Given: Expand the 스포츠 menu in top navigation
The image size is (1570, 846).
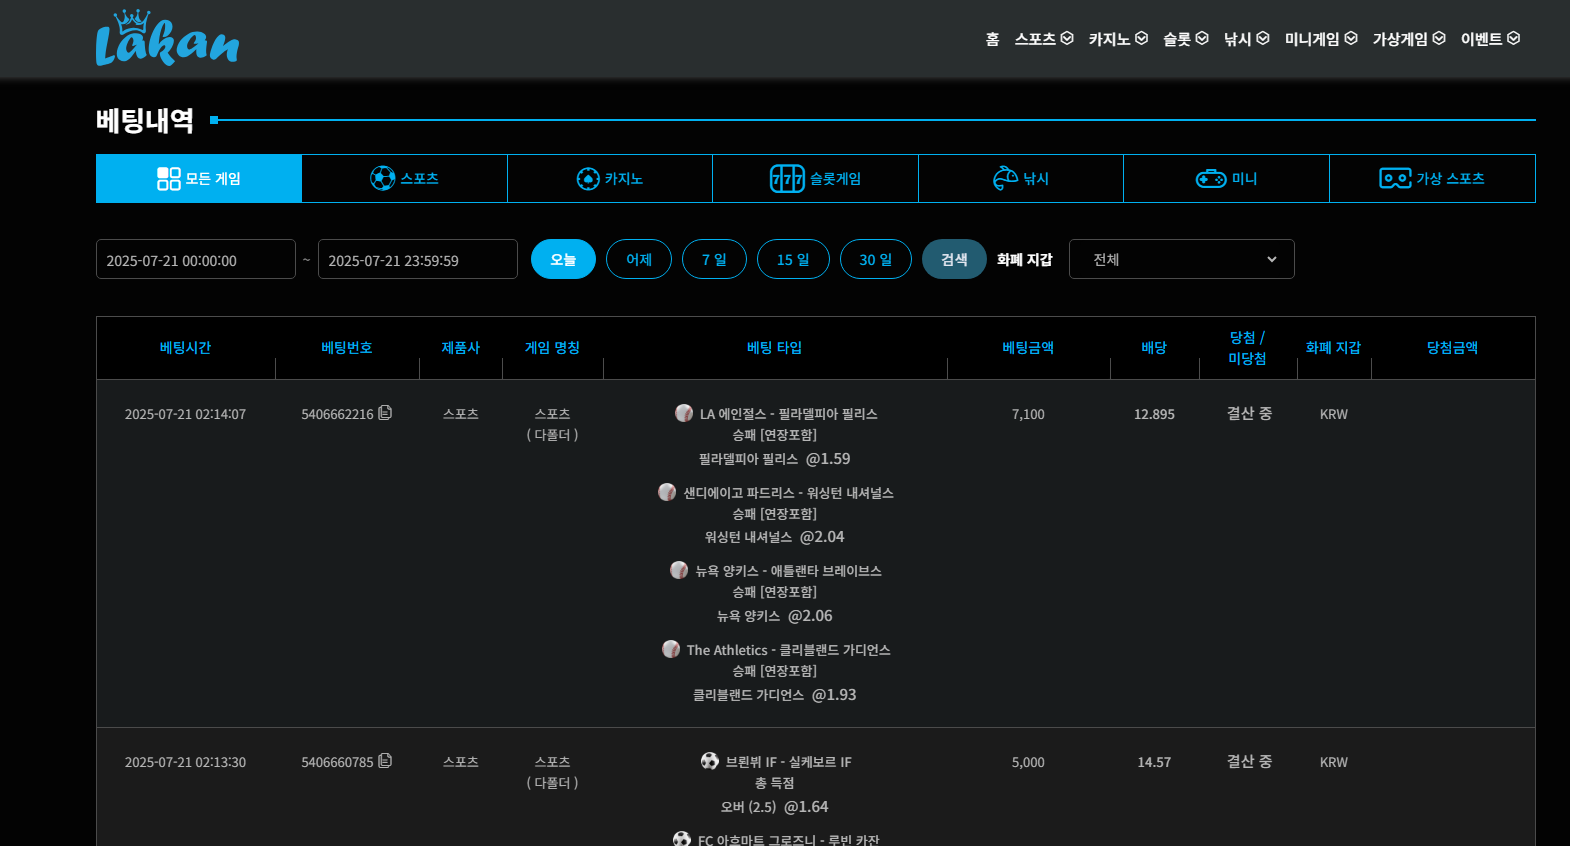Looking at the screenshot, I should tap(1043, 39).
